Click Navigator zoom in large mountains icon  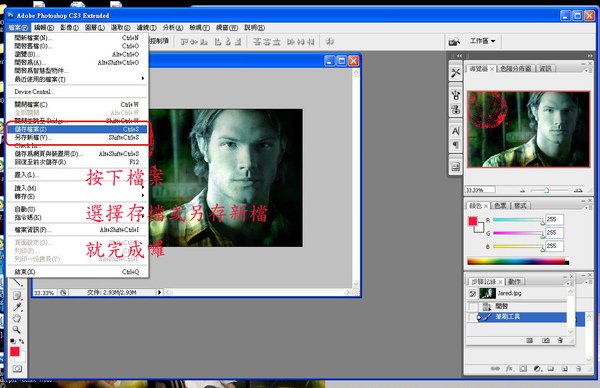point(578,190)
